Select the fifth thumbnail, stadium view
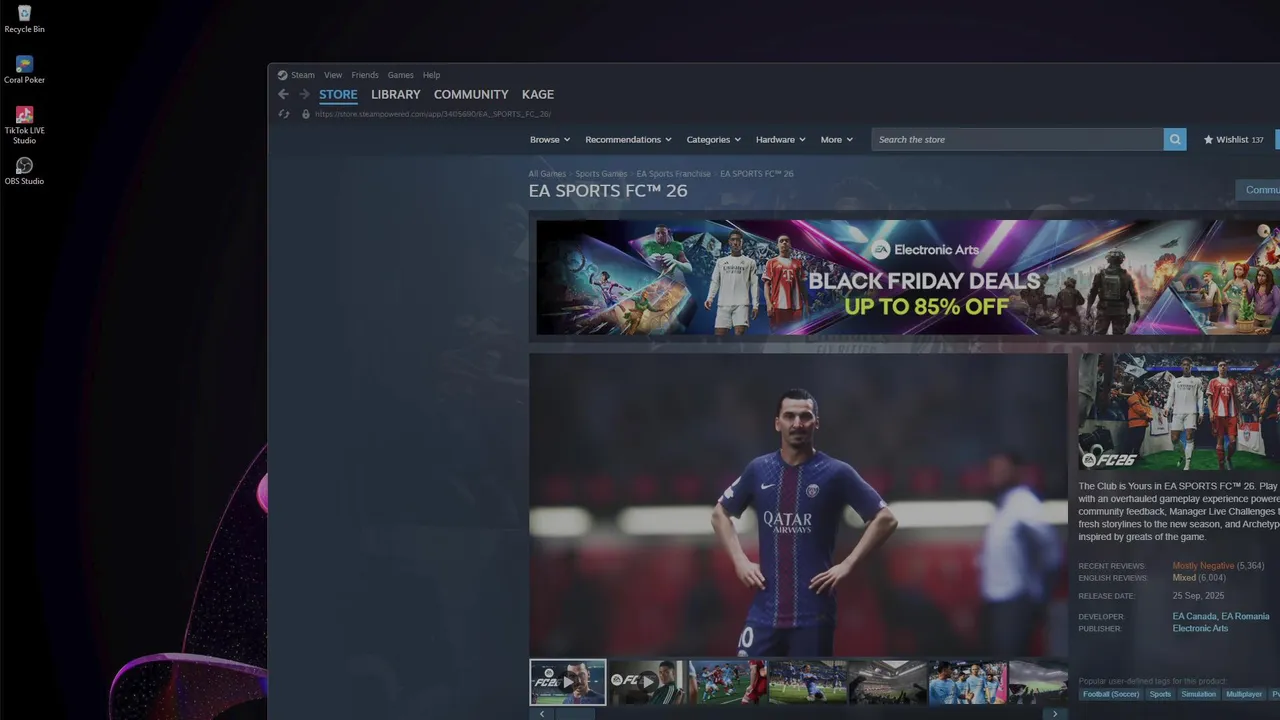This screenshot has width=1280, height=720. (887, 682)
